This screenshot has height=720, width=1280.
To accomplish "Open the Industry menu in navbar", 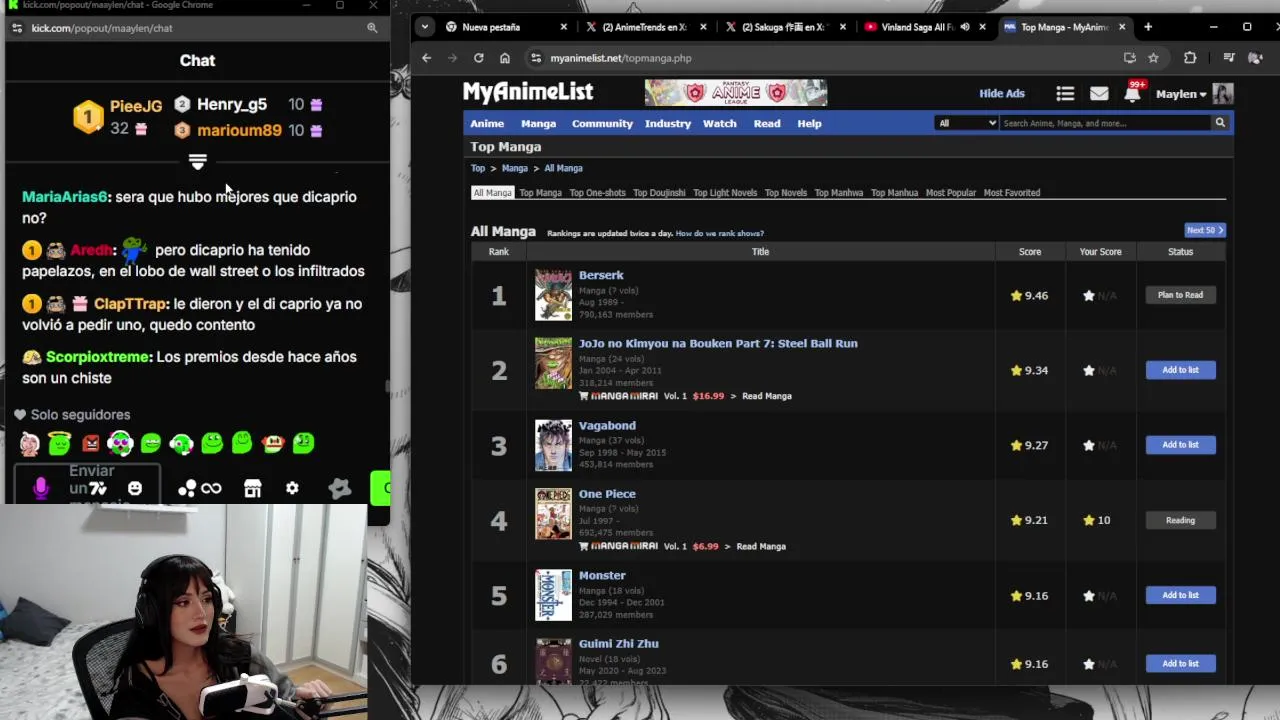I will 668,123.
